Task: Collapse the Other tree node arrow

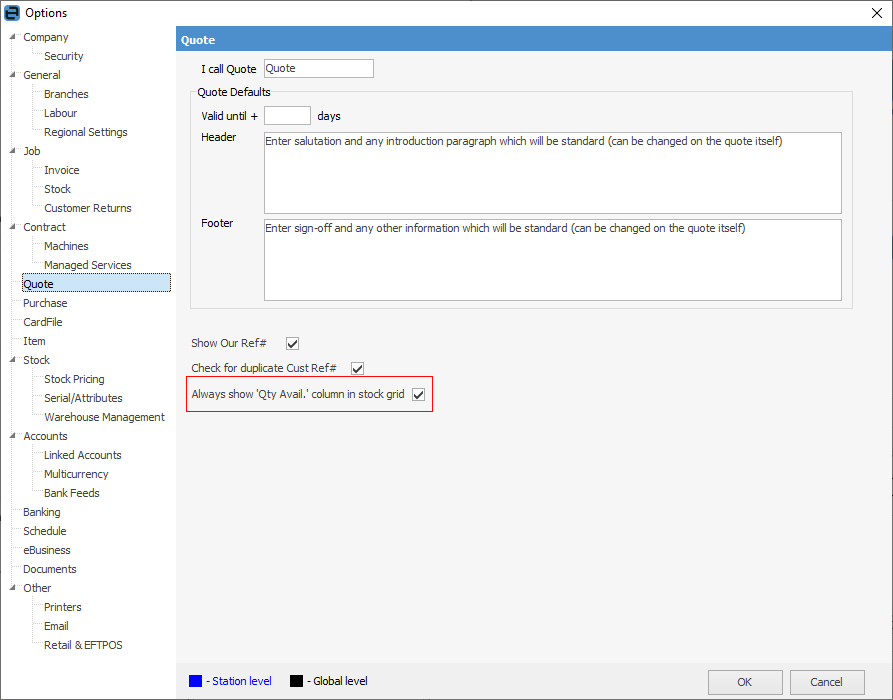Action: click(13, 589)
